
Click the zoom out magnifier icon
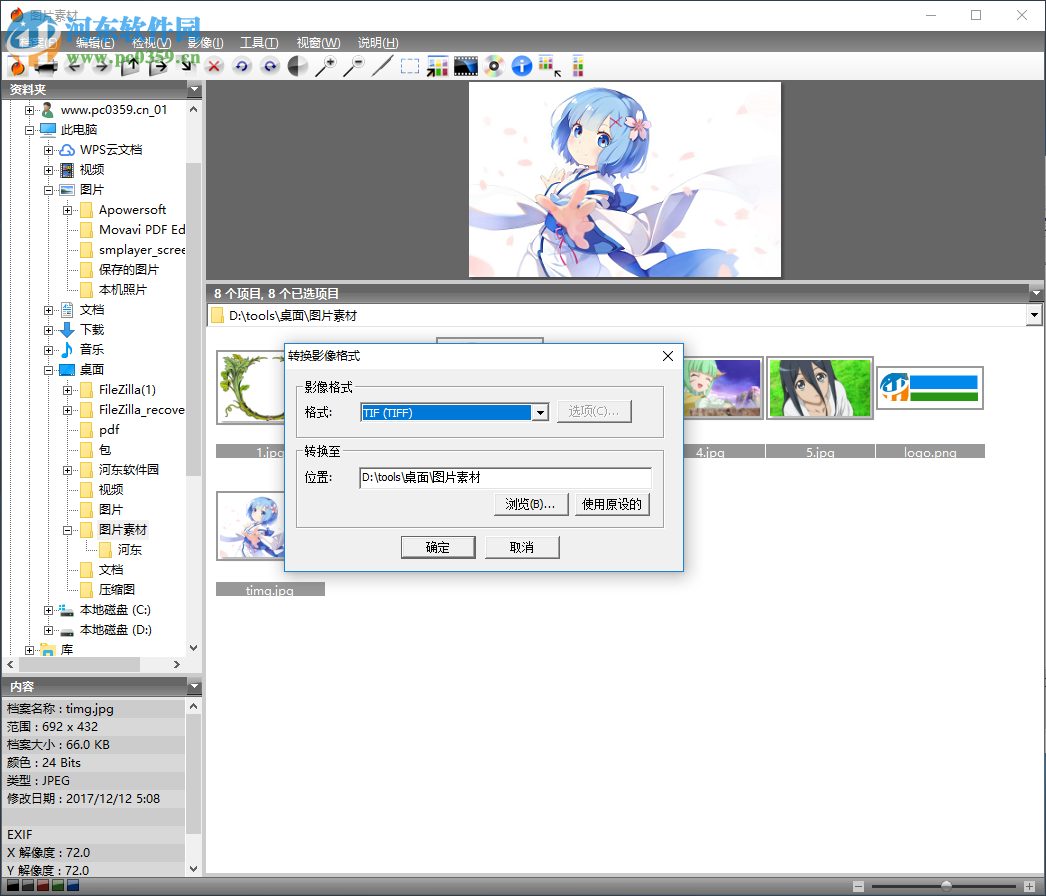pyautogui.click(x=354, y=66)
